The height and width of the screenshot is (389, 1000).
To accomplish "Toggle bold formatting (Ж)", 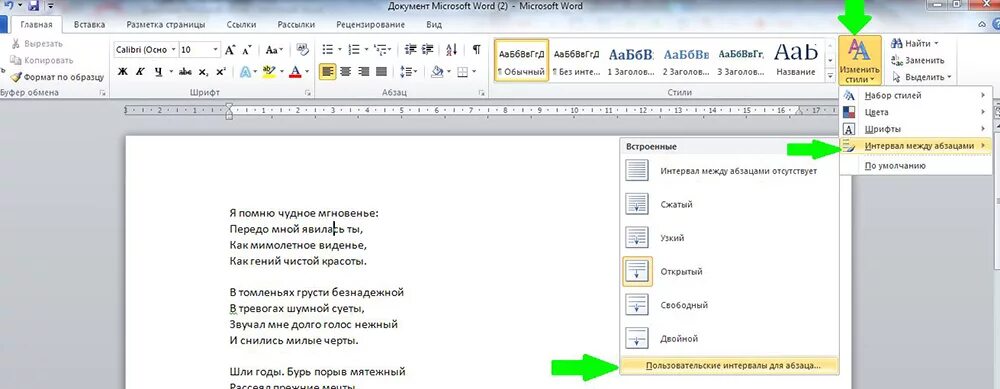I will (x=122, y=72).
